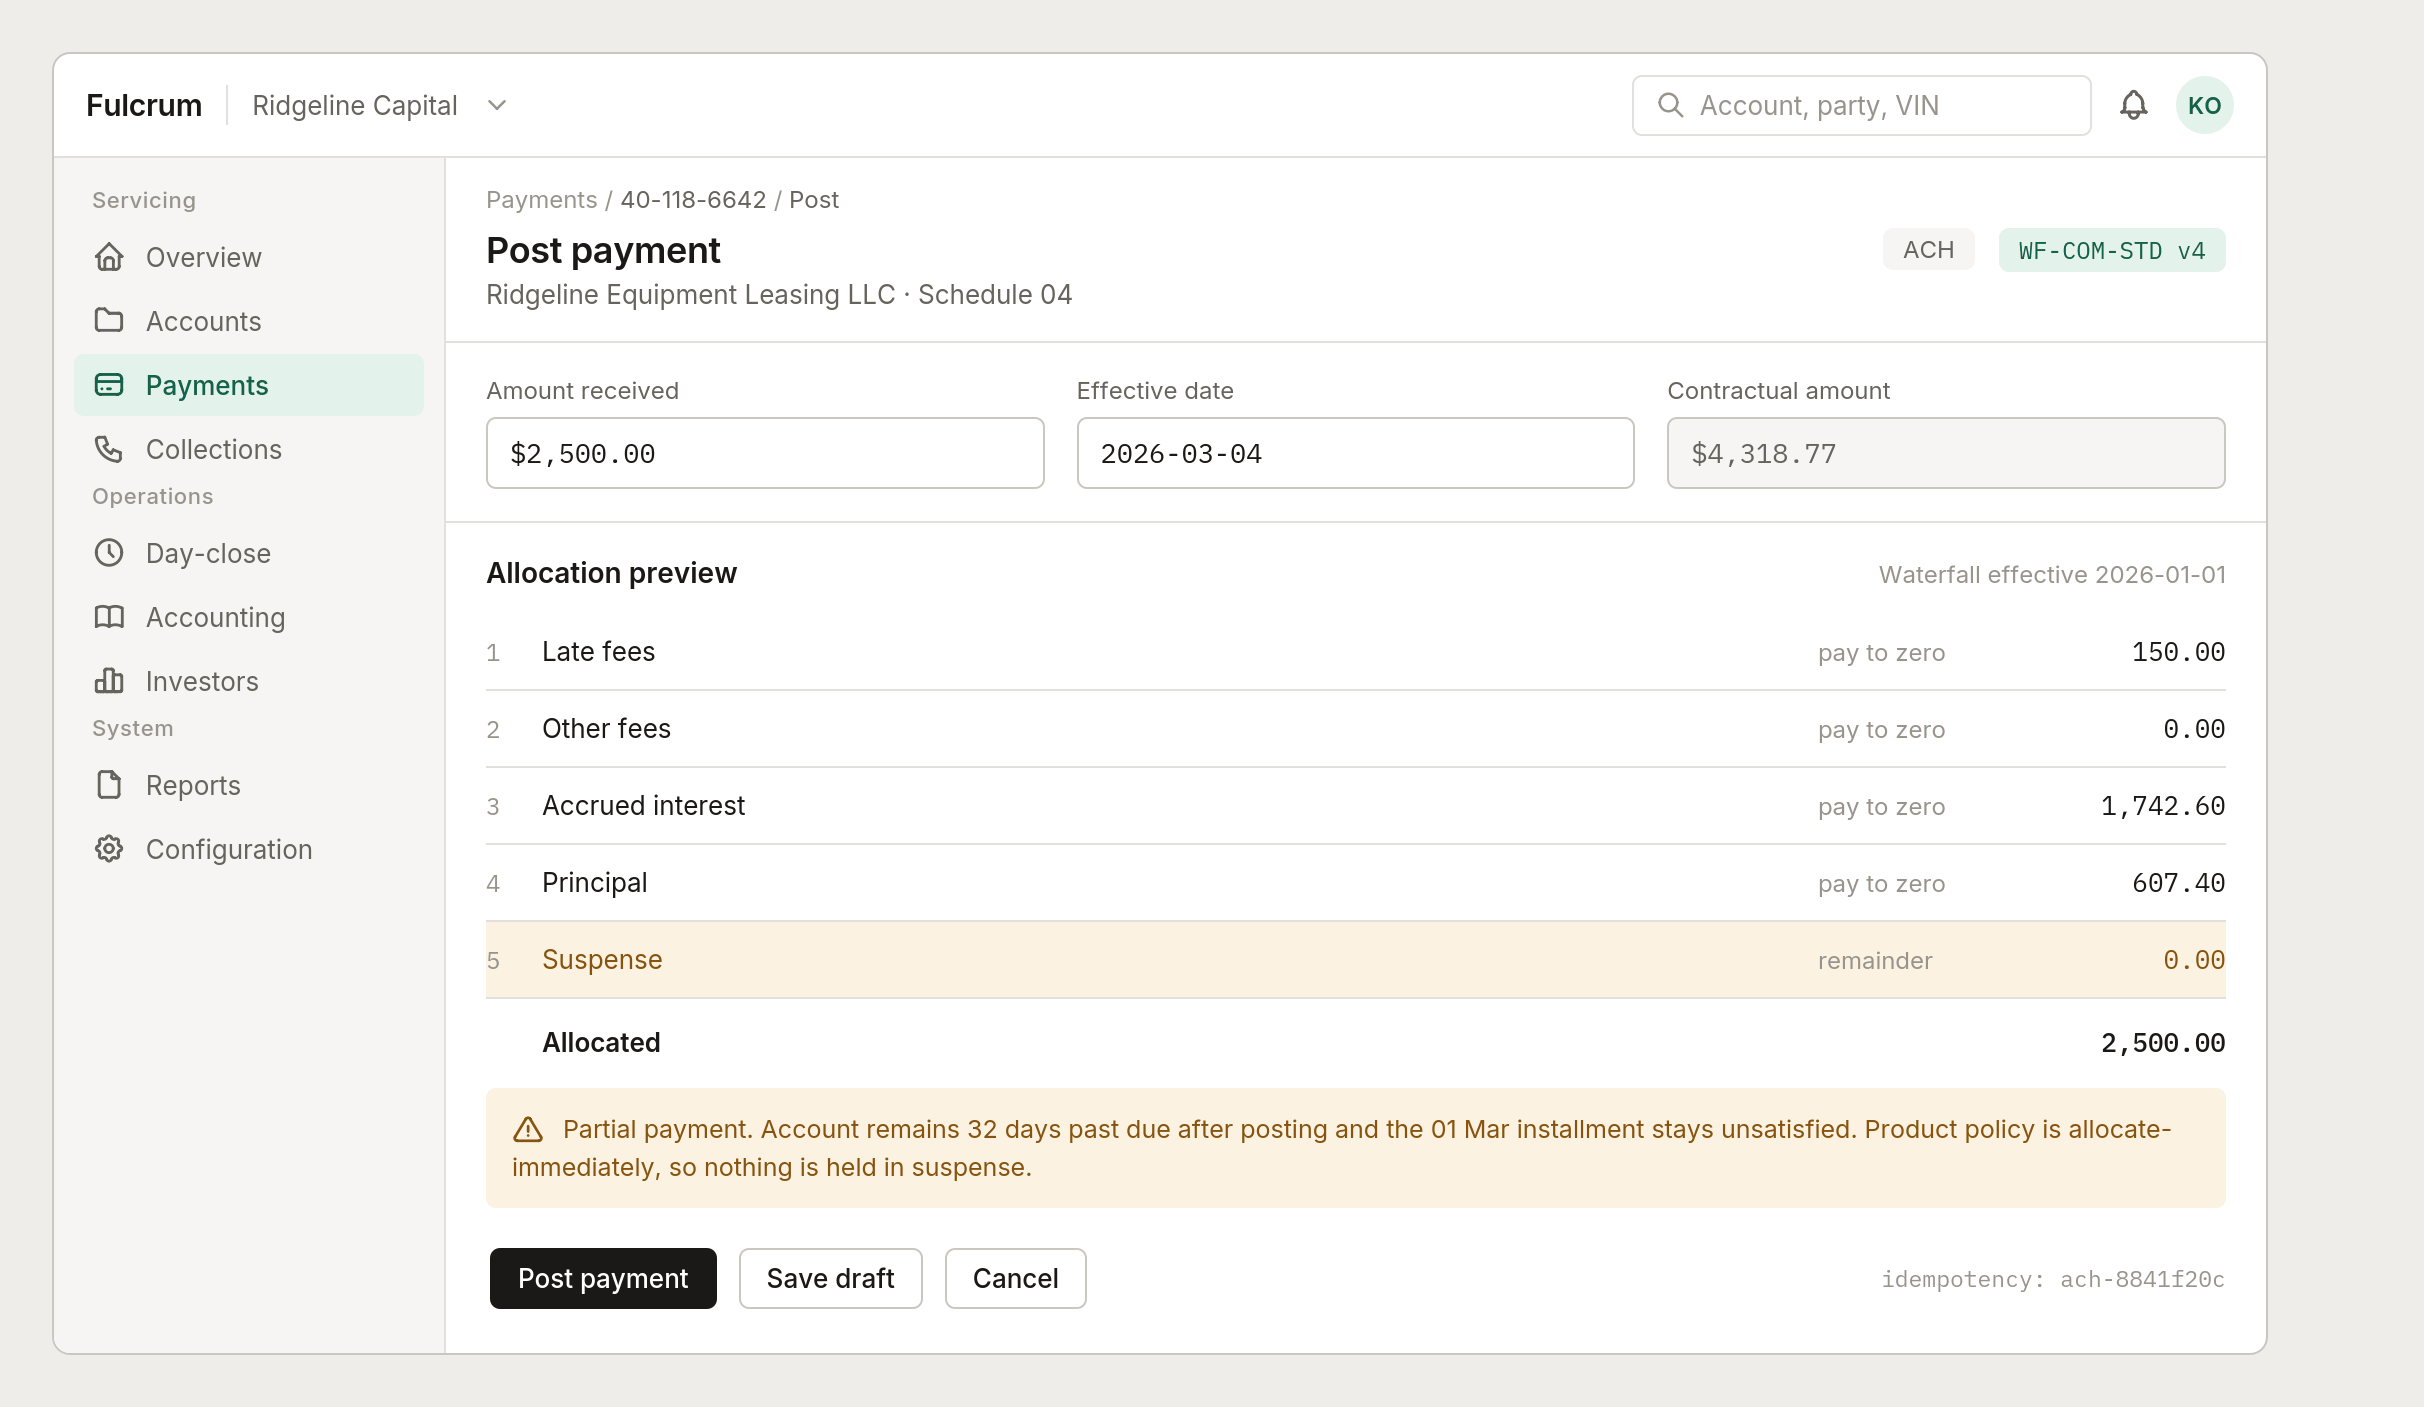This screenshot has width=2424, height=1407.
Task: Click the search magnifier icon
Action: 1670,105
